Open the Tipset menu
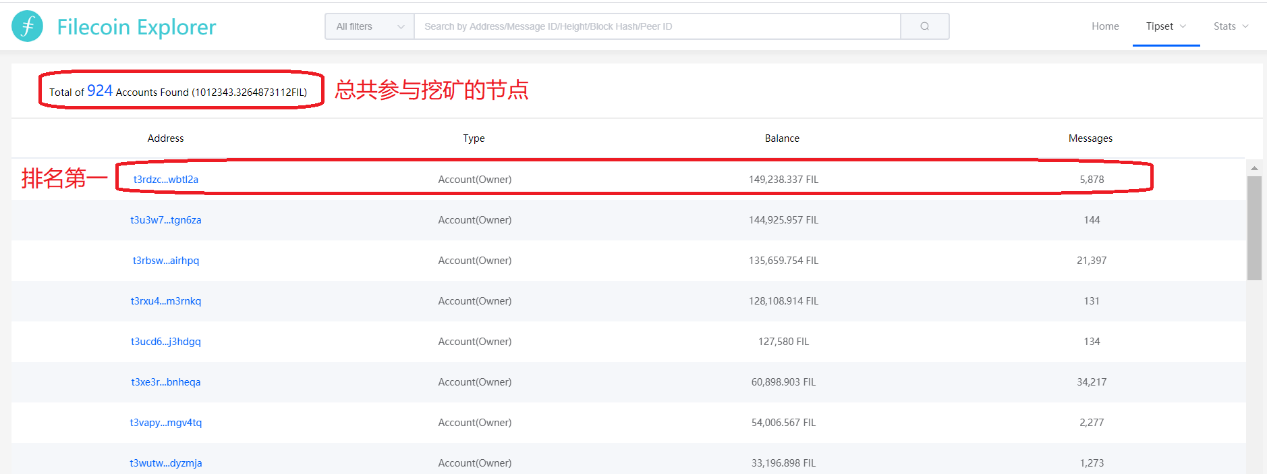 (1165, 26)
